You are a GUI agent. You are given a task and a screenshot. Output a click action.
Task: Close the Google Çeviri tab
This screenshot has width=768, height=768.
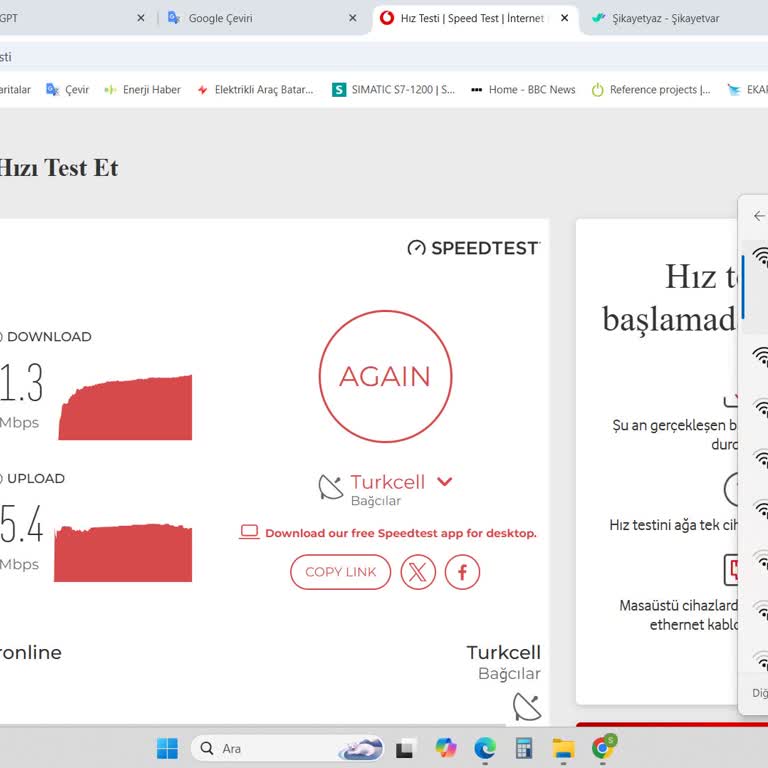pos(353,18)
